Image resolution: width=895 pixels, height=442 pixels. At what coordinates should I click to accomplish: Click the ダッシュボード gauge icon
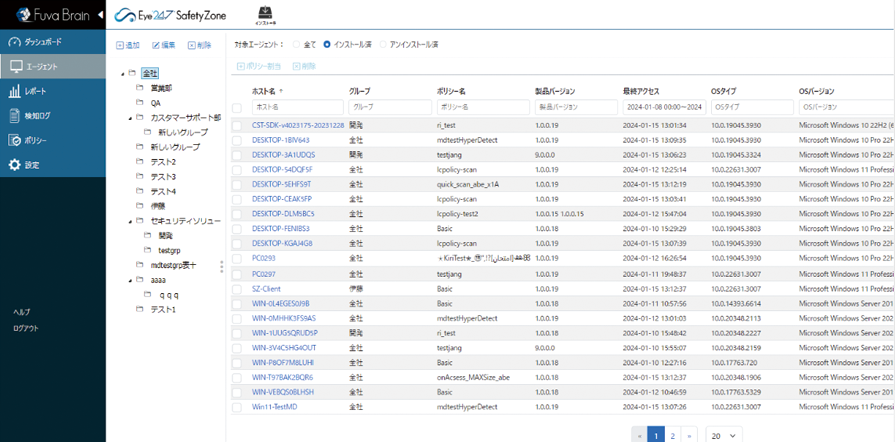pyautogui.click(x=15, y=42)
